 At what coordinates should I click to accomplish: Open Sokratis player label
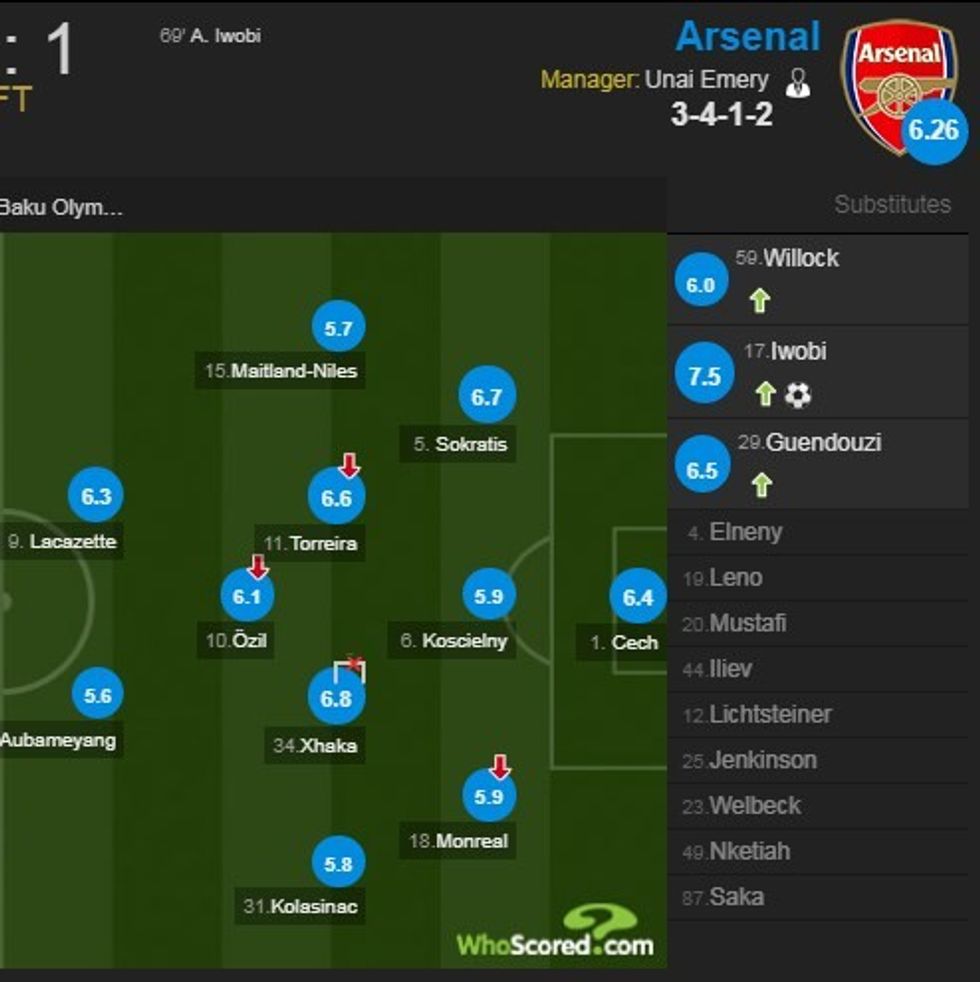pyautogui.click(x=470, y=444)
